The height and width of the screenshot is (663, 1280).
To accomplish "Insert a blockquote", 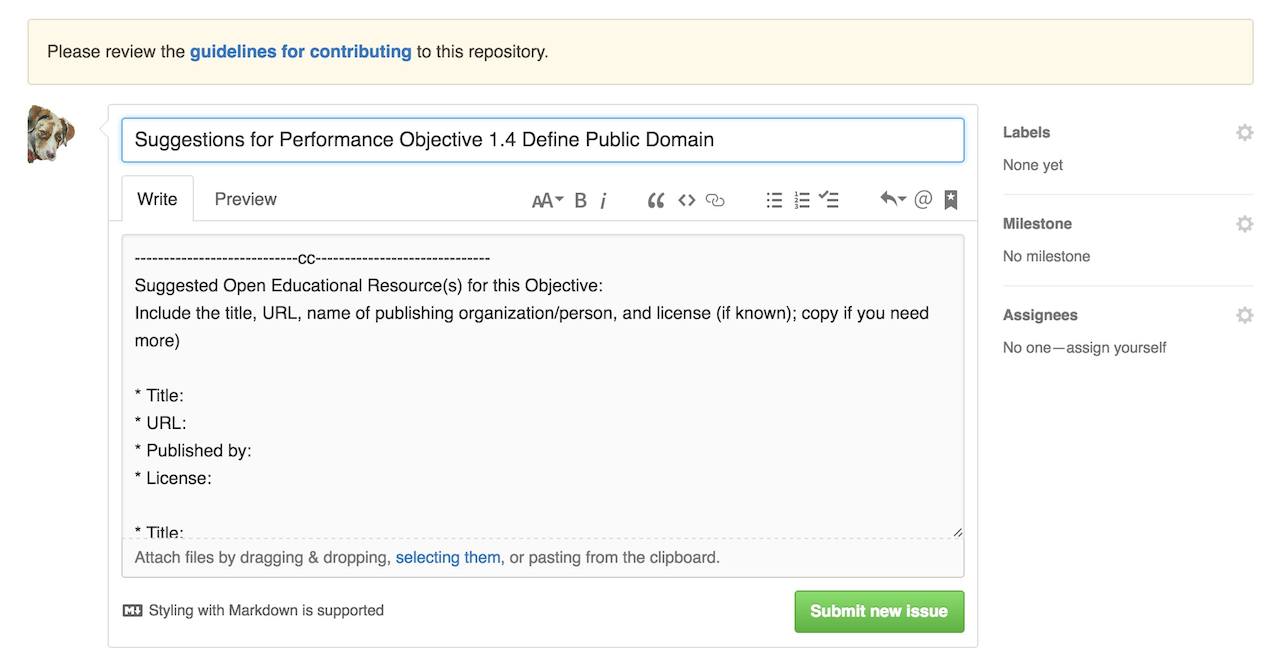I will (x=656, y=200).
